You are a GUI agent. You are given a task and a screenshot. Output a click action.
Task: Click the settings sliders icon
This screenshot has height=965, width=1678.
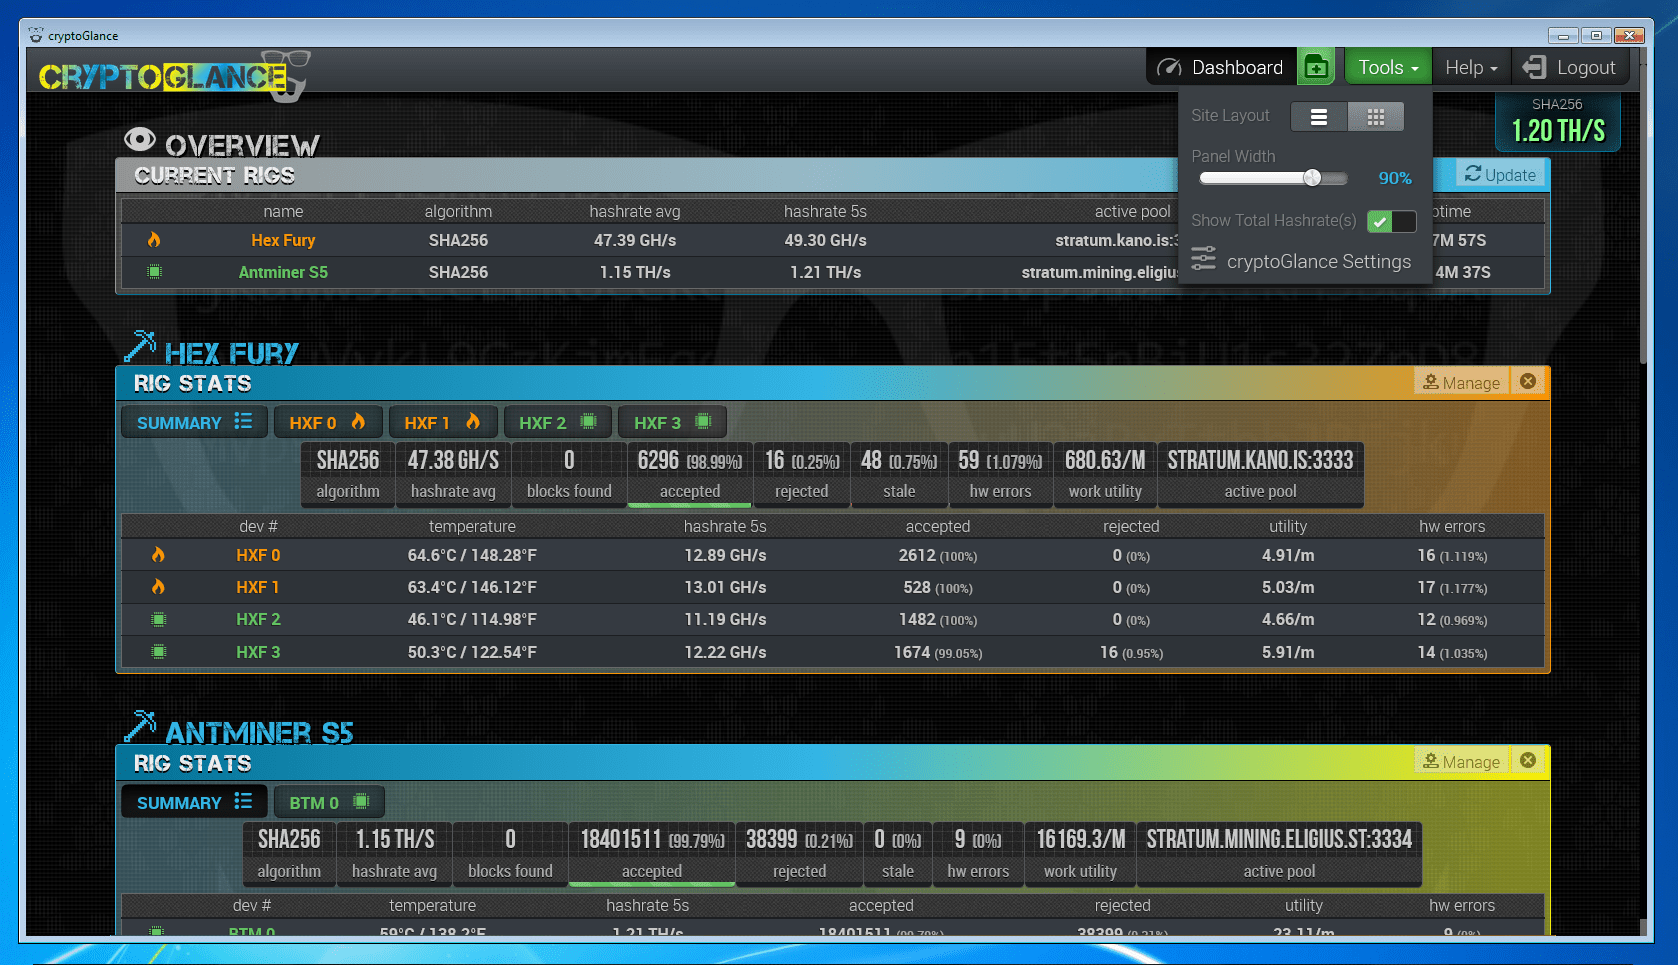tap(1204, 258)
